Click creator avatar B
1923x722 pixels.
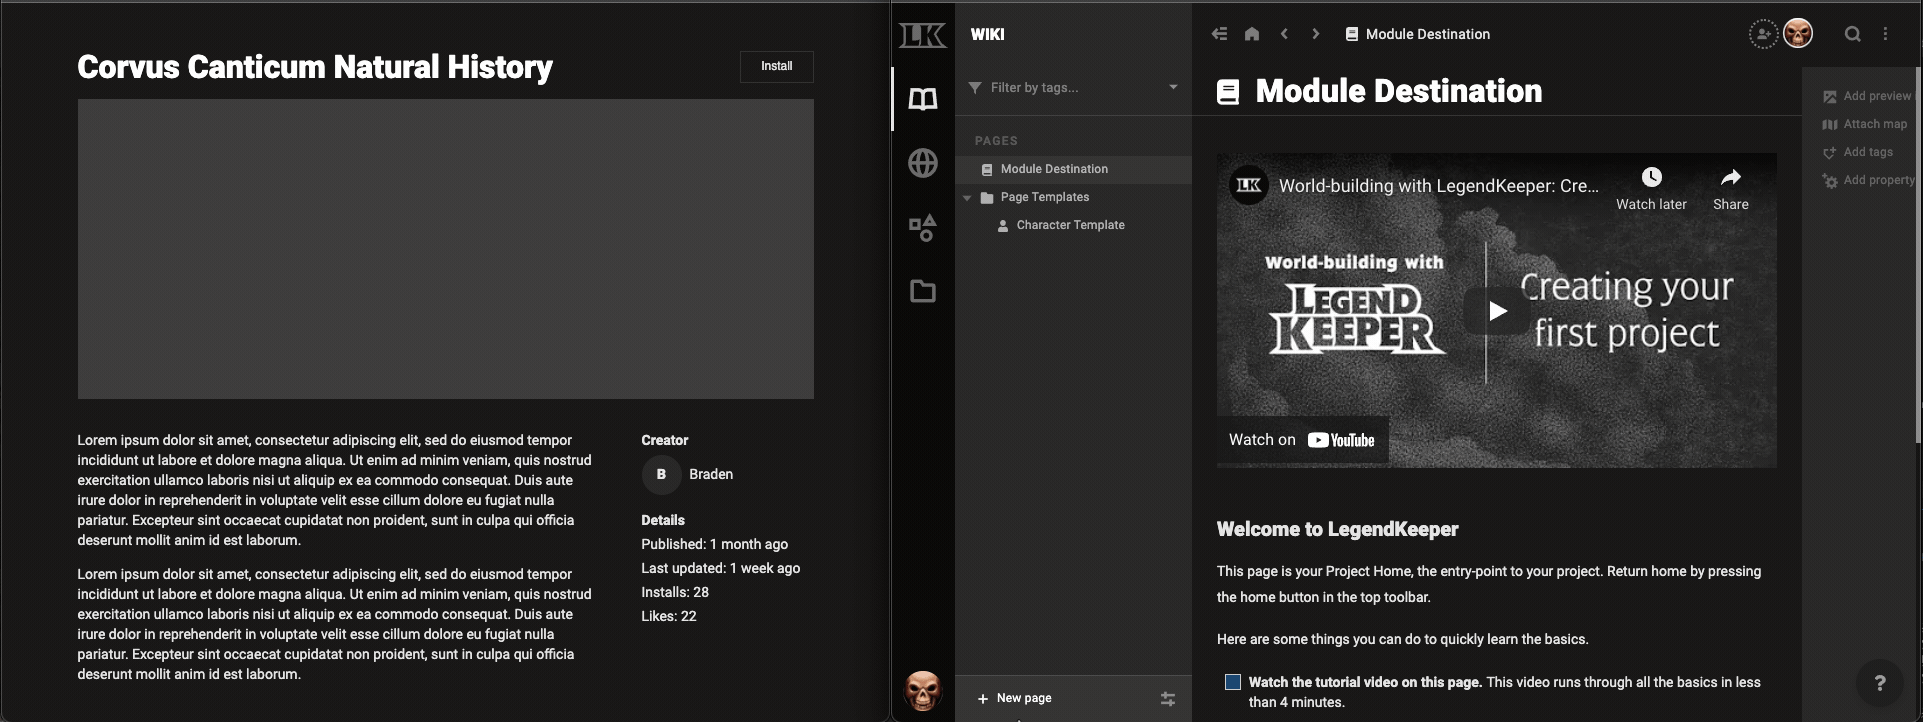tap(660, 474)
